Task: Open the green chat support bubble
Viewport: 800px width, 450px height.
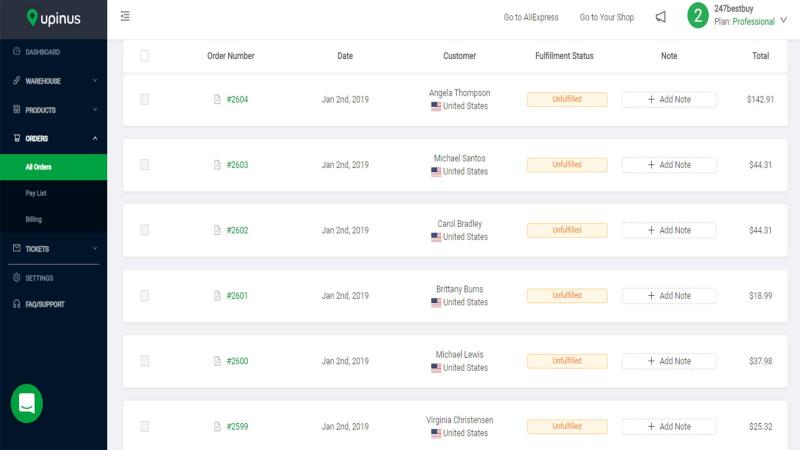Action: [27, 403]
